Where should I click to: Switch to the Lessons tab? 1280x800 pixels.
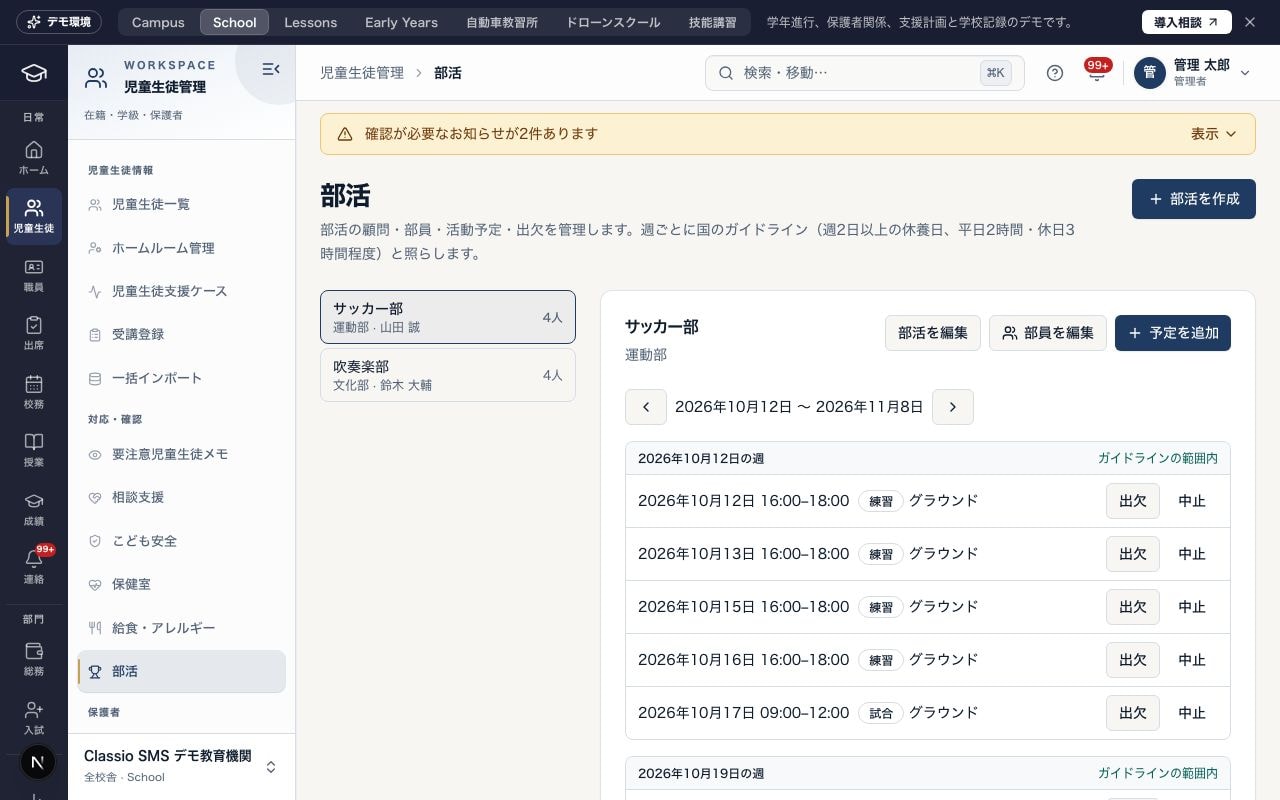tap(310, 22)
